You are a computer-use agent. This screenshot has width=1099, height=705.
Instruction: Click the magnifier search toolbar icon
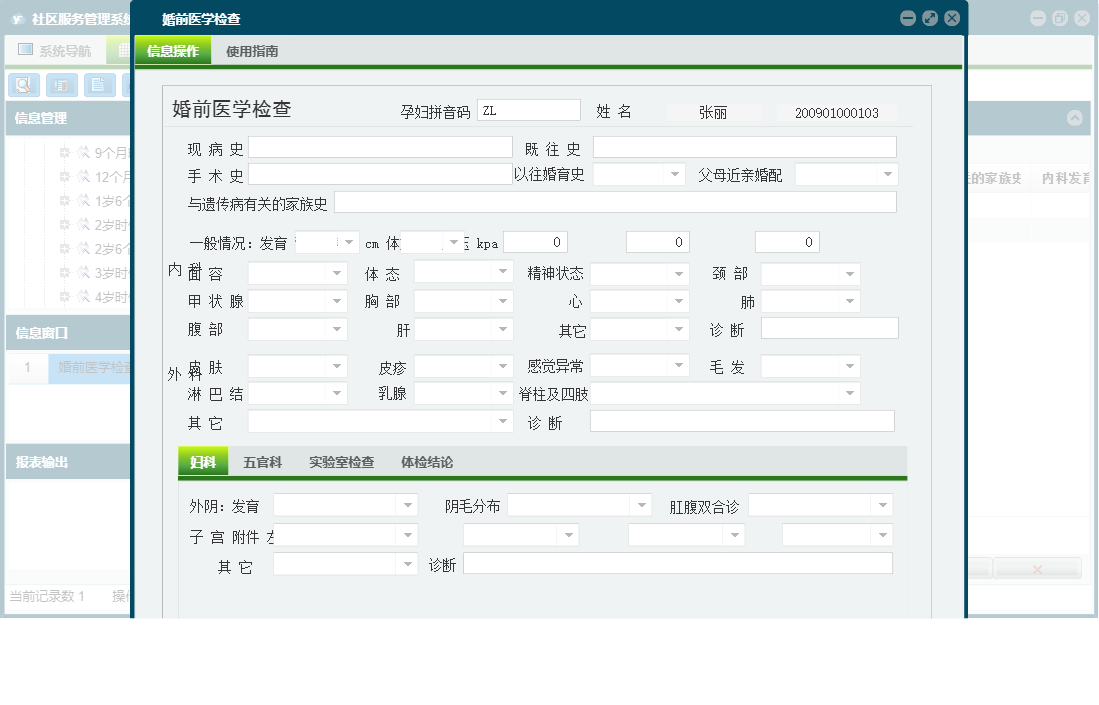click(x=23, y=85)
